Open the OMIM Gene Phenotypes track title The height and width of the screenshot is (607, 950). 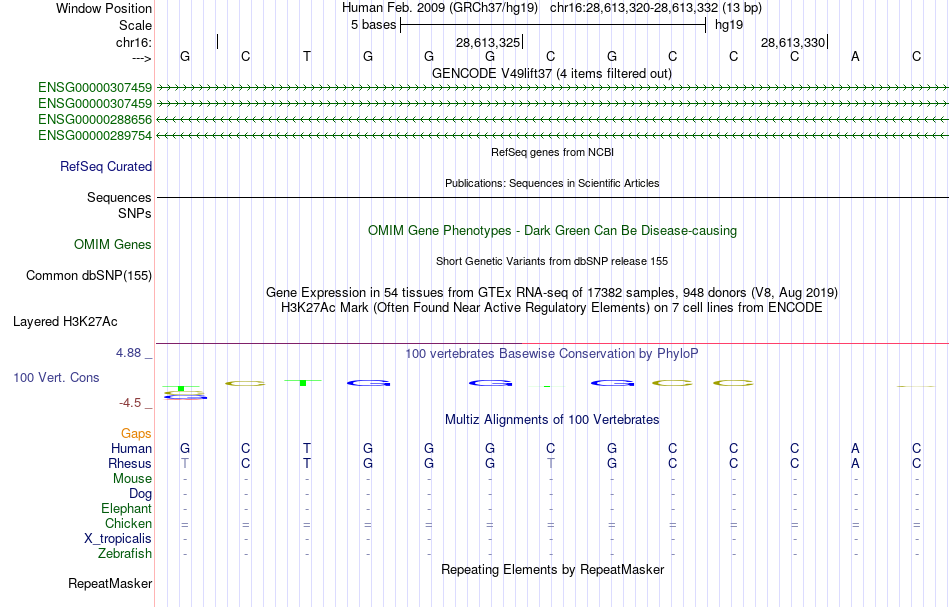coord(552,230)
